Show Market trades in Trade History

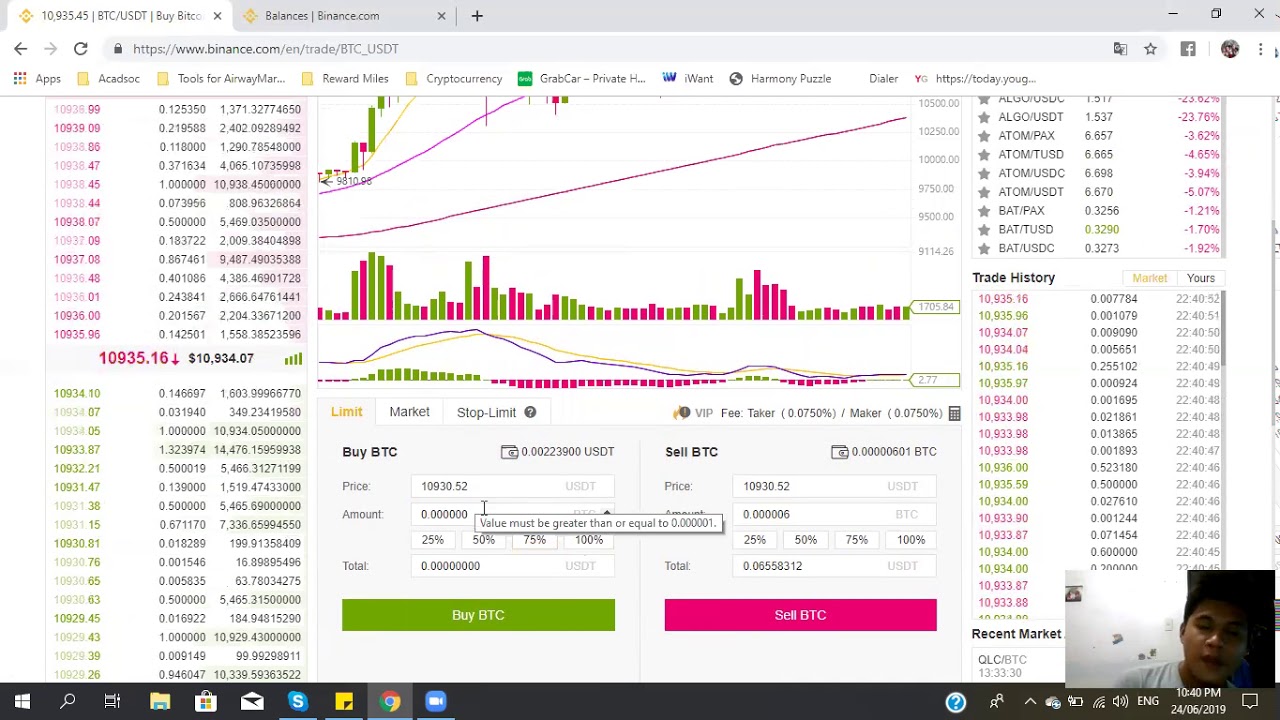[1149, 278]
